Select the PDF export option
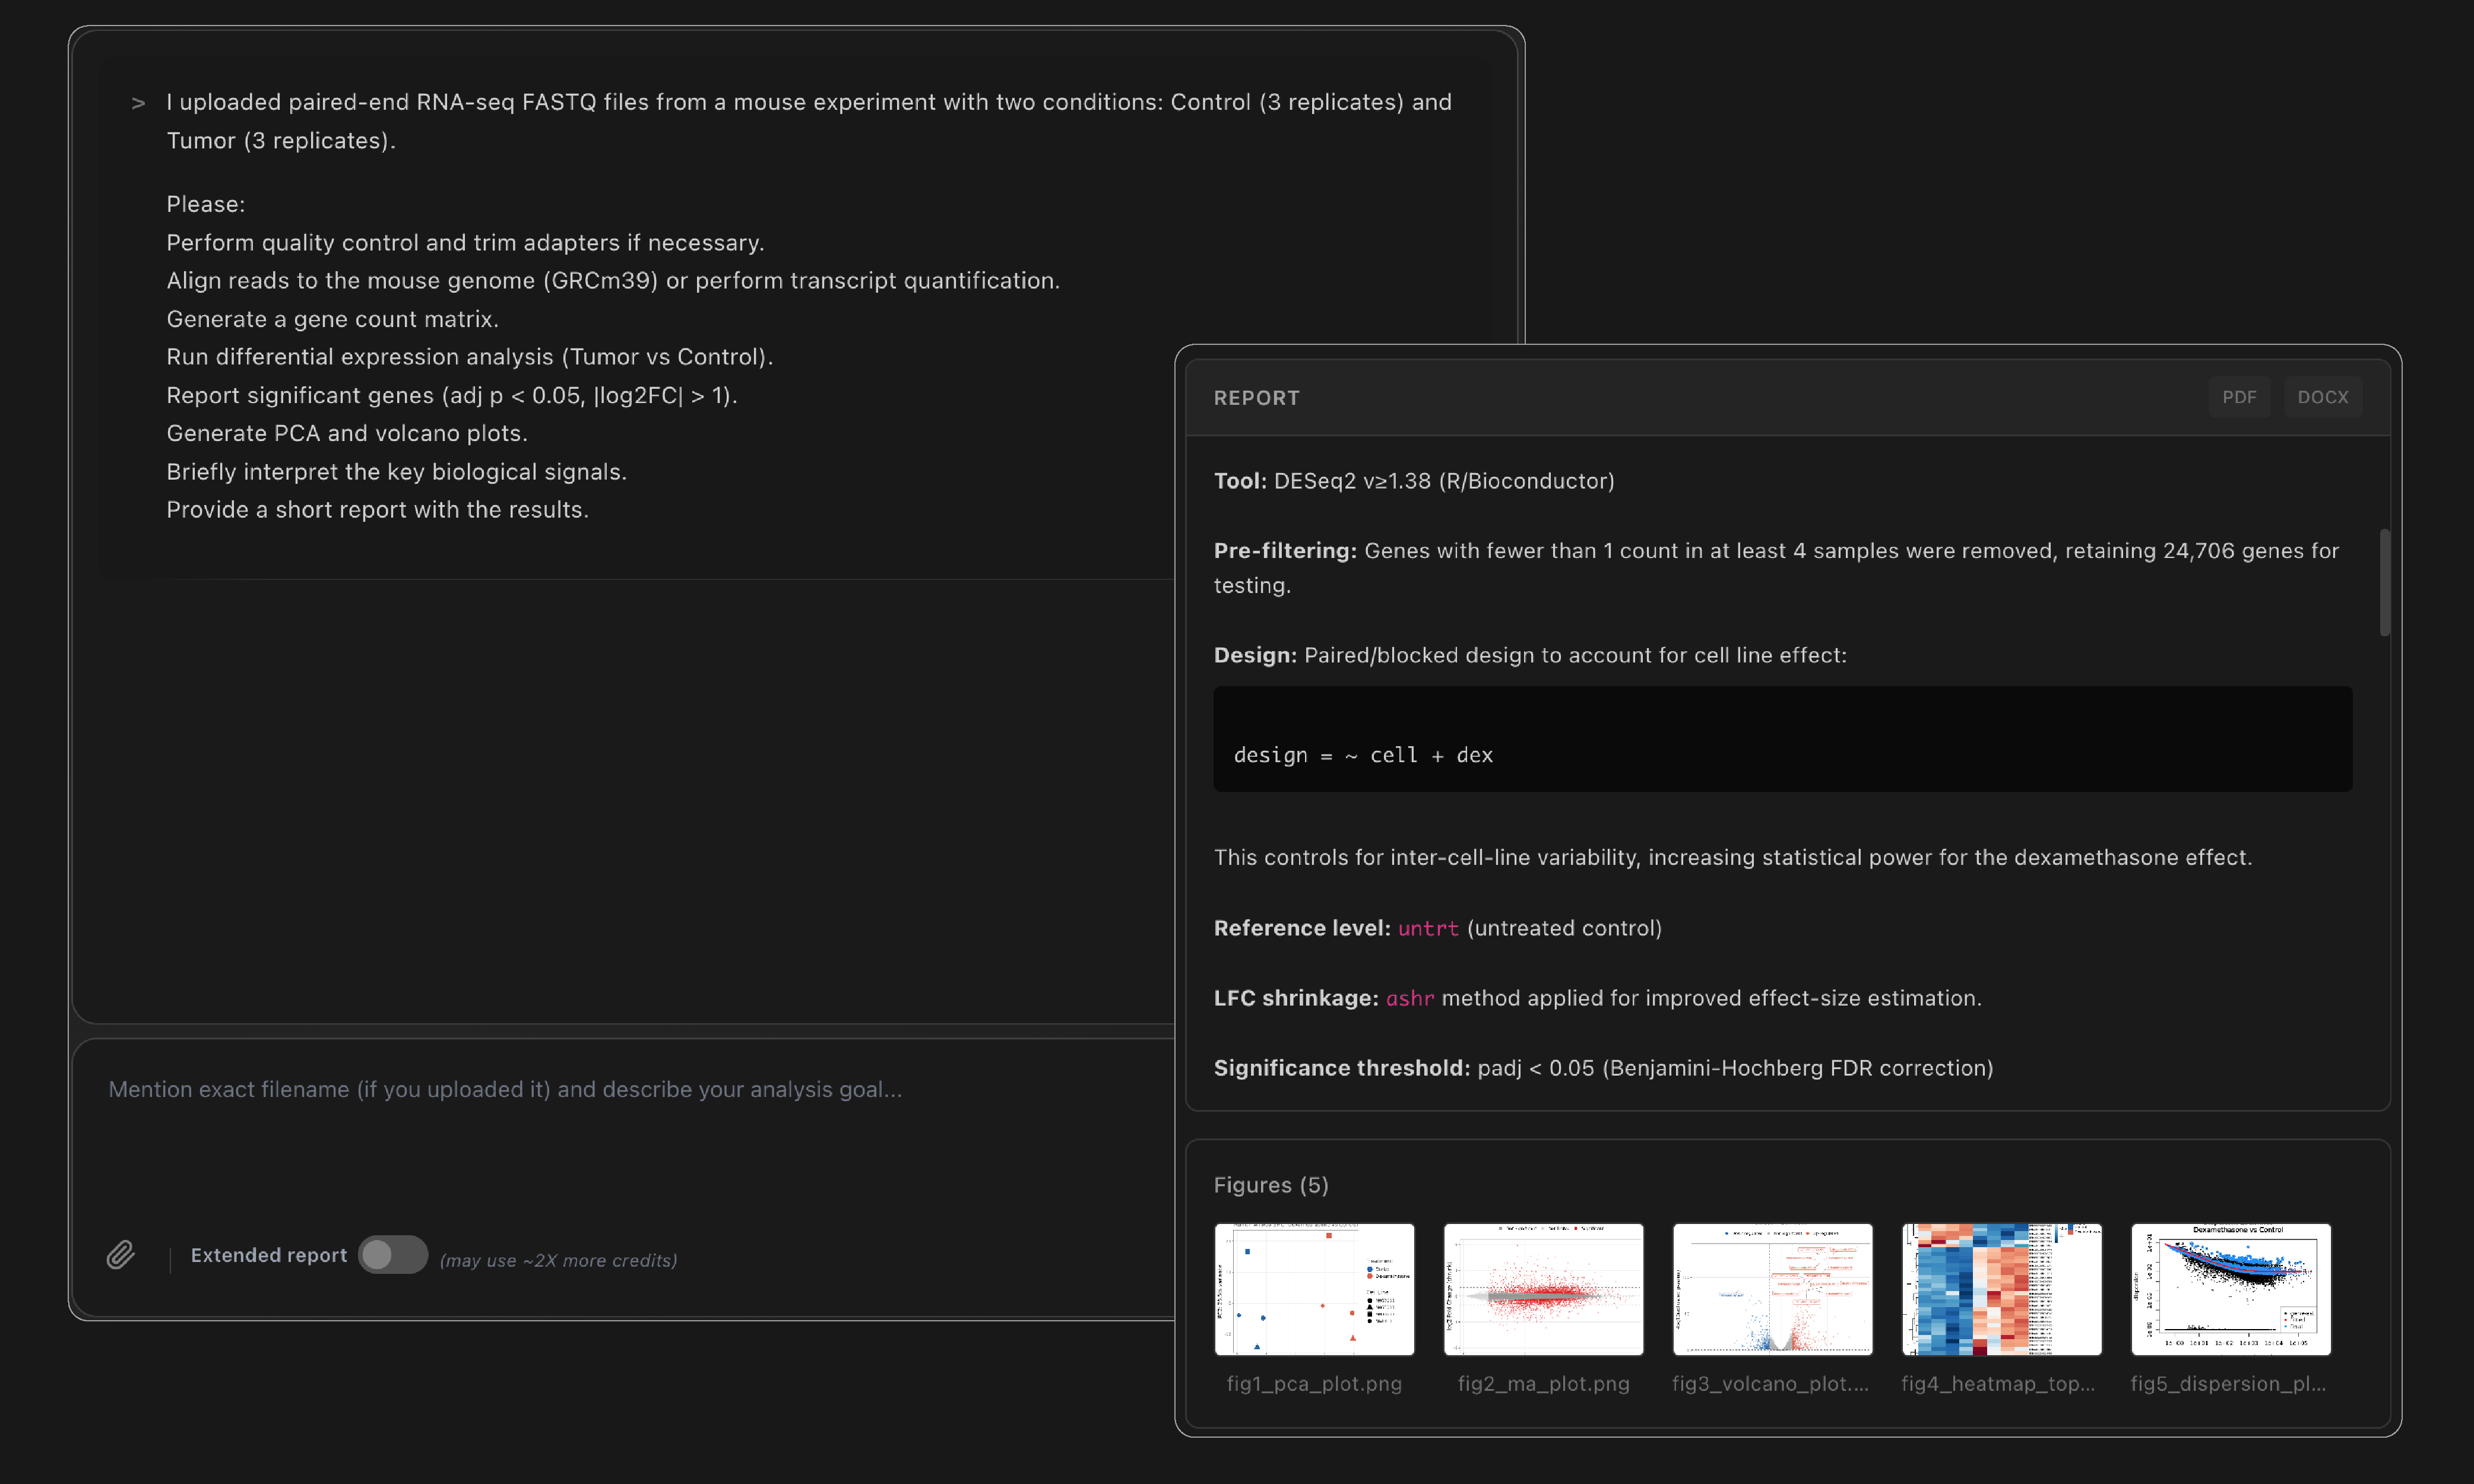Screen dimensions: 2474x1484 (x=2239, y=396)
